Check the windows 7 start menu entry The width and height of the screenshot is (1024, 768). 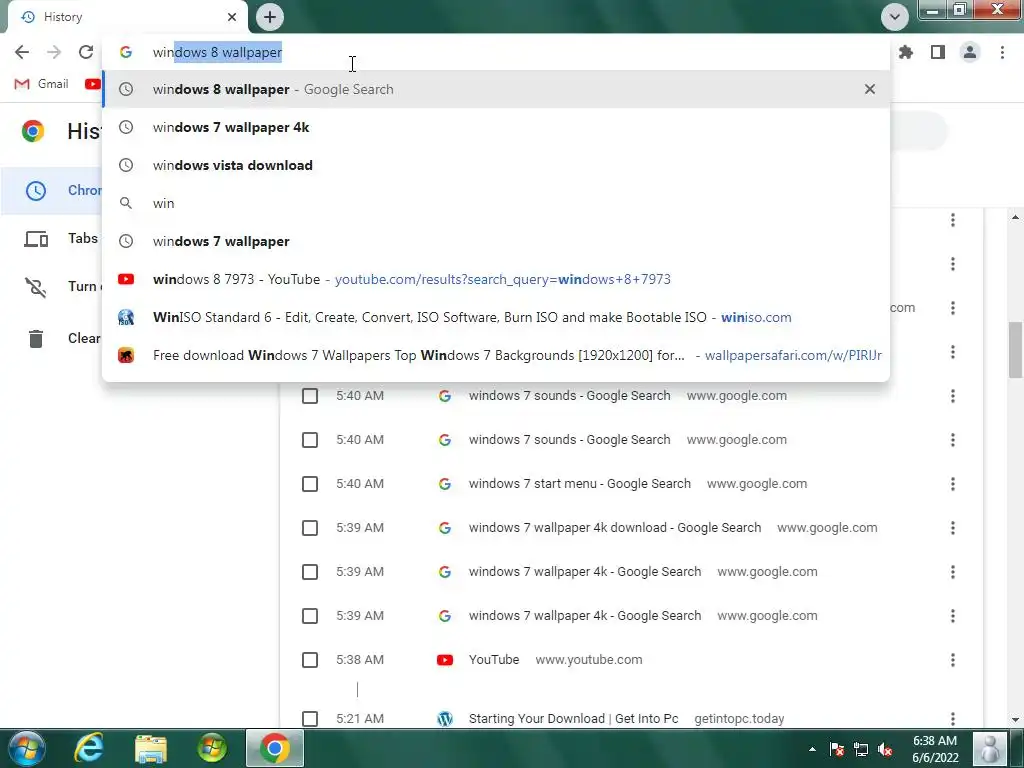(x=310, y=484)
